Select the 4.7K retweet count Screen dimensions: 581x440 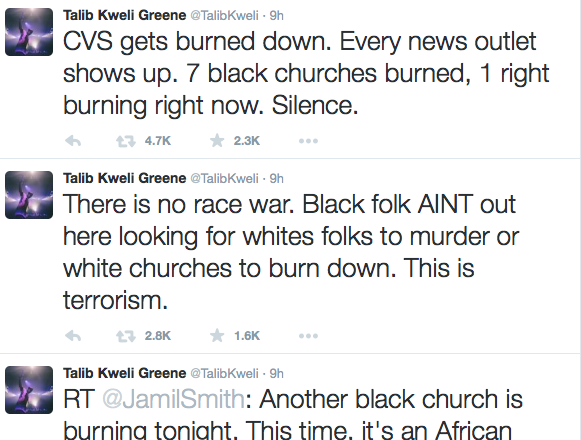pyautogui.click(x=158, y=141)
